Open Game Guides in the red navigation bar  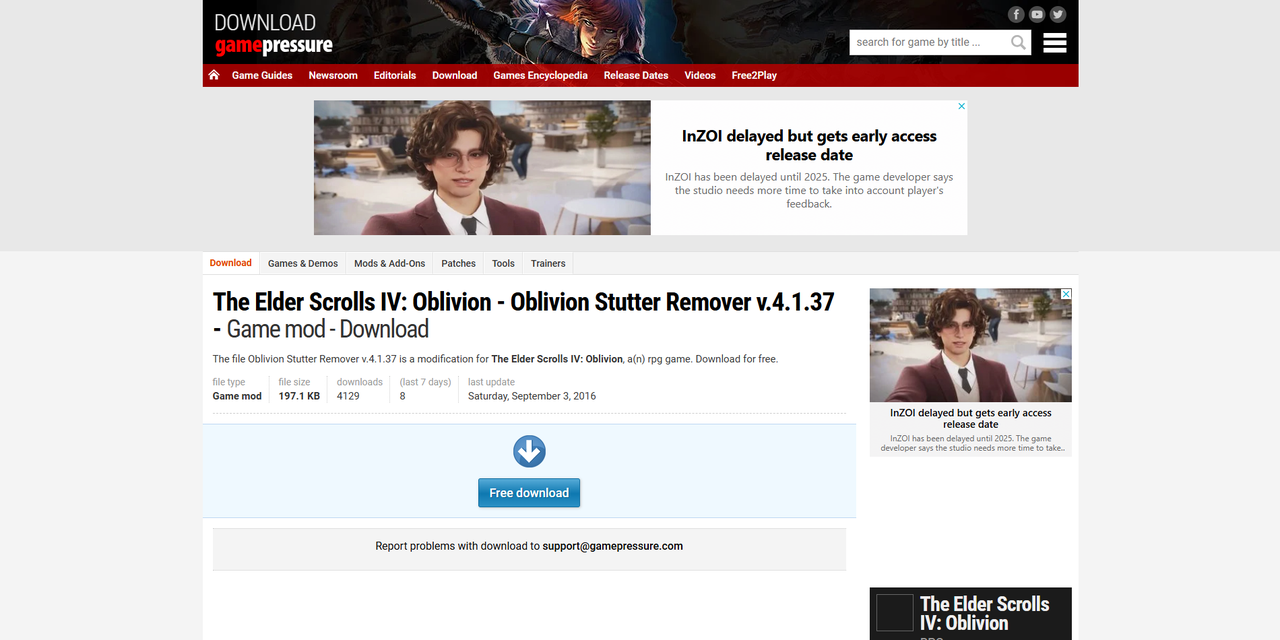pyautogui.click(x=262, y=75)
